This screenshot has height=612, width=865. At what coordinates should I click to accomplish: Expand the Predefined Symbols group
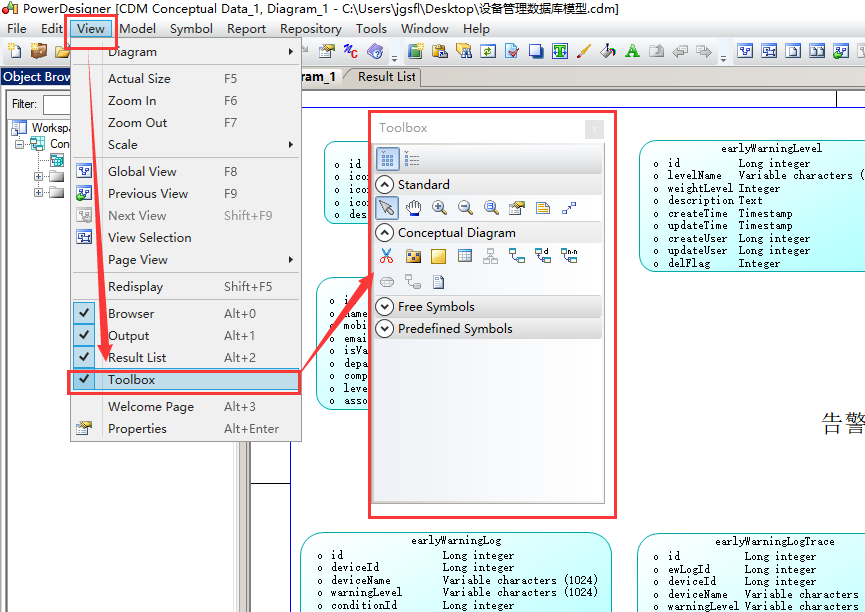pos(385,328)
